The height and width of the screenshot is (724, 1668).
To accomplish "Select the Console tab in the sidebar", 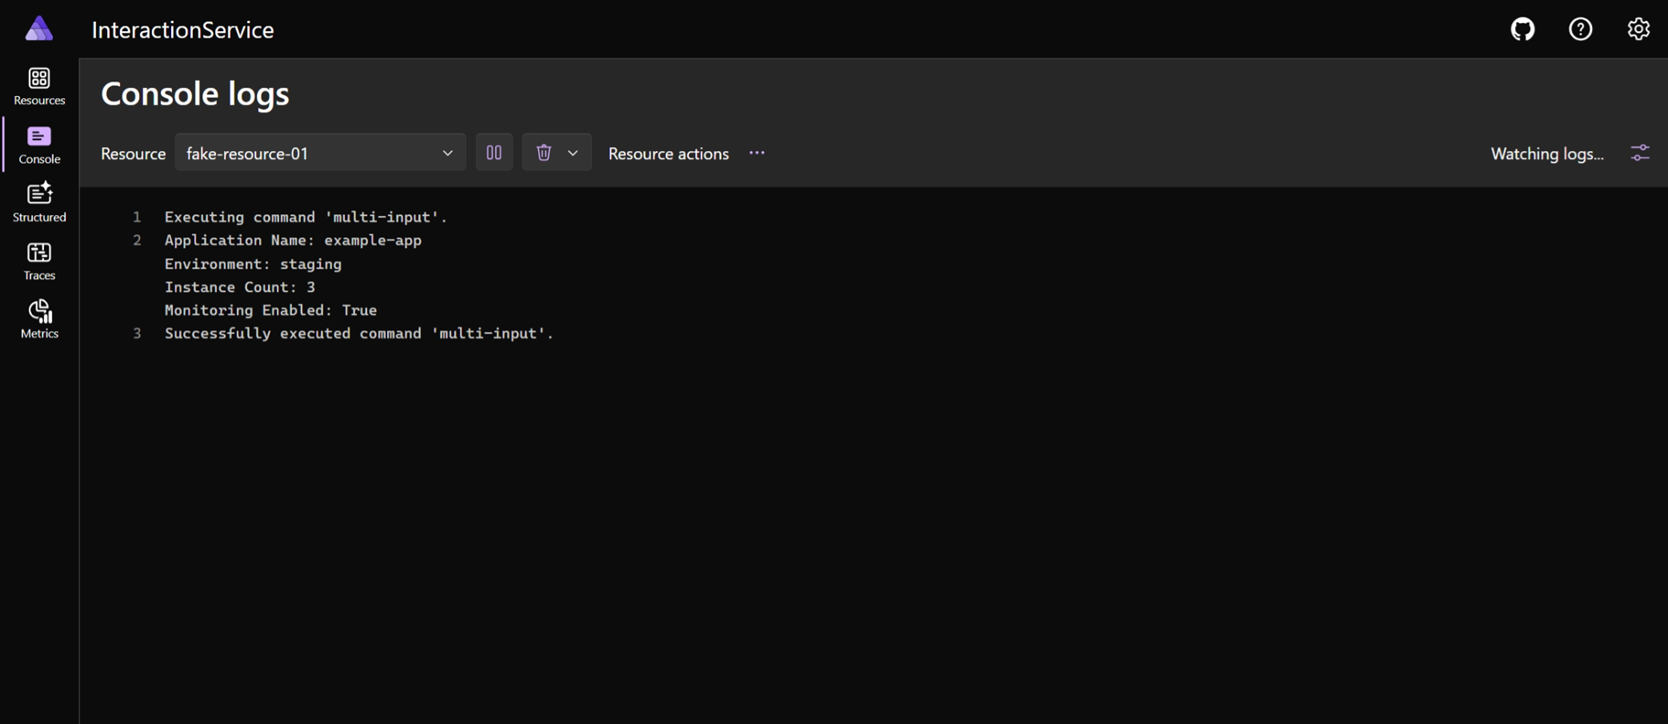I will tap(39, 145).
